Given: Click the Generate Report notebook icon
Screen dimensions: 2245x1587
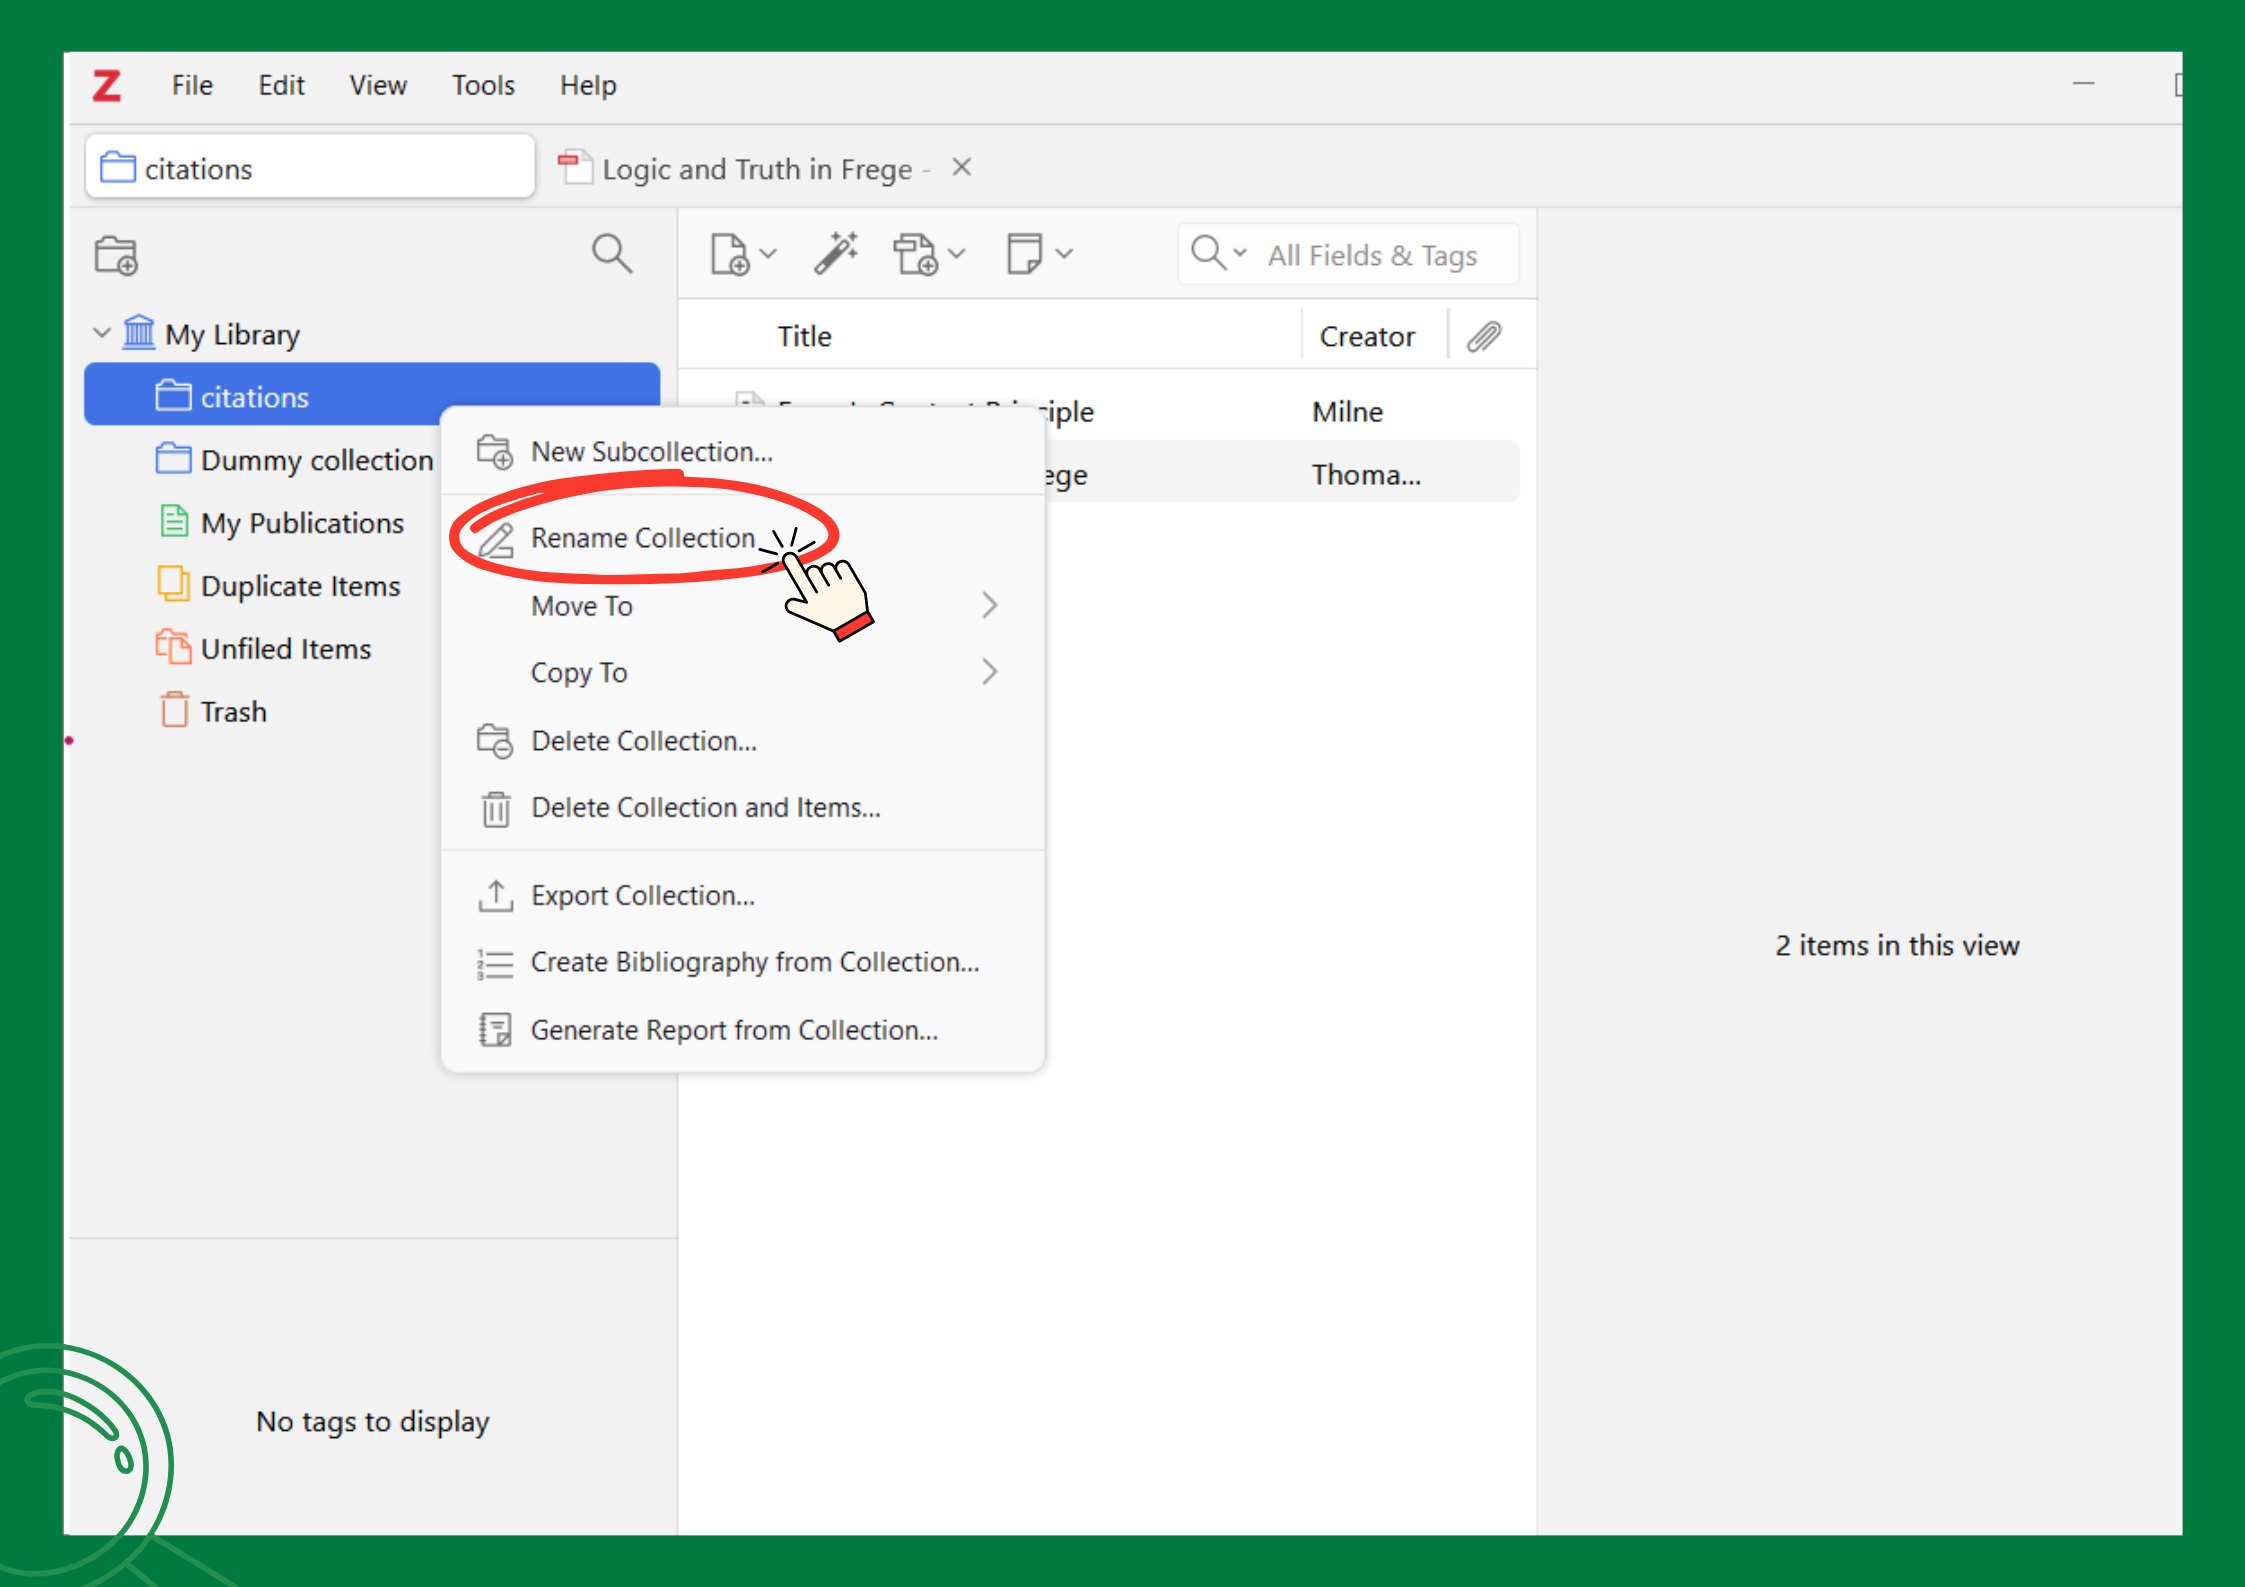Looking at the screenshot, I should (495, 1029).
